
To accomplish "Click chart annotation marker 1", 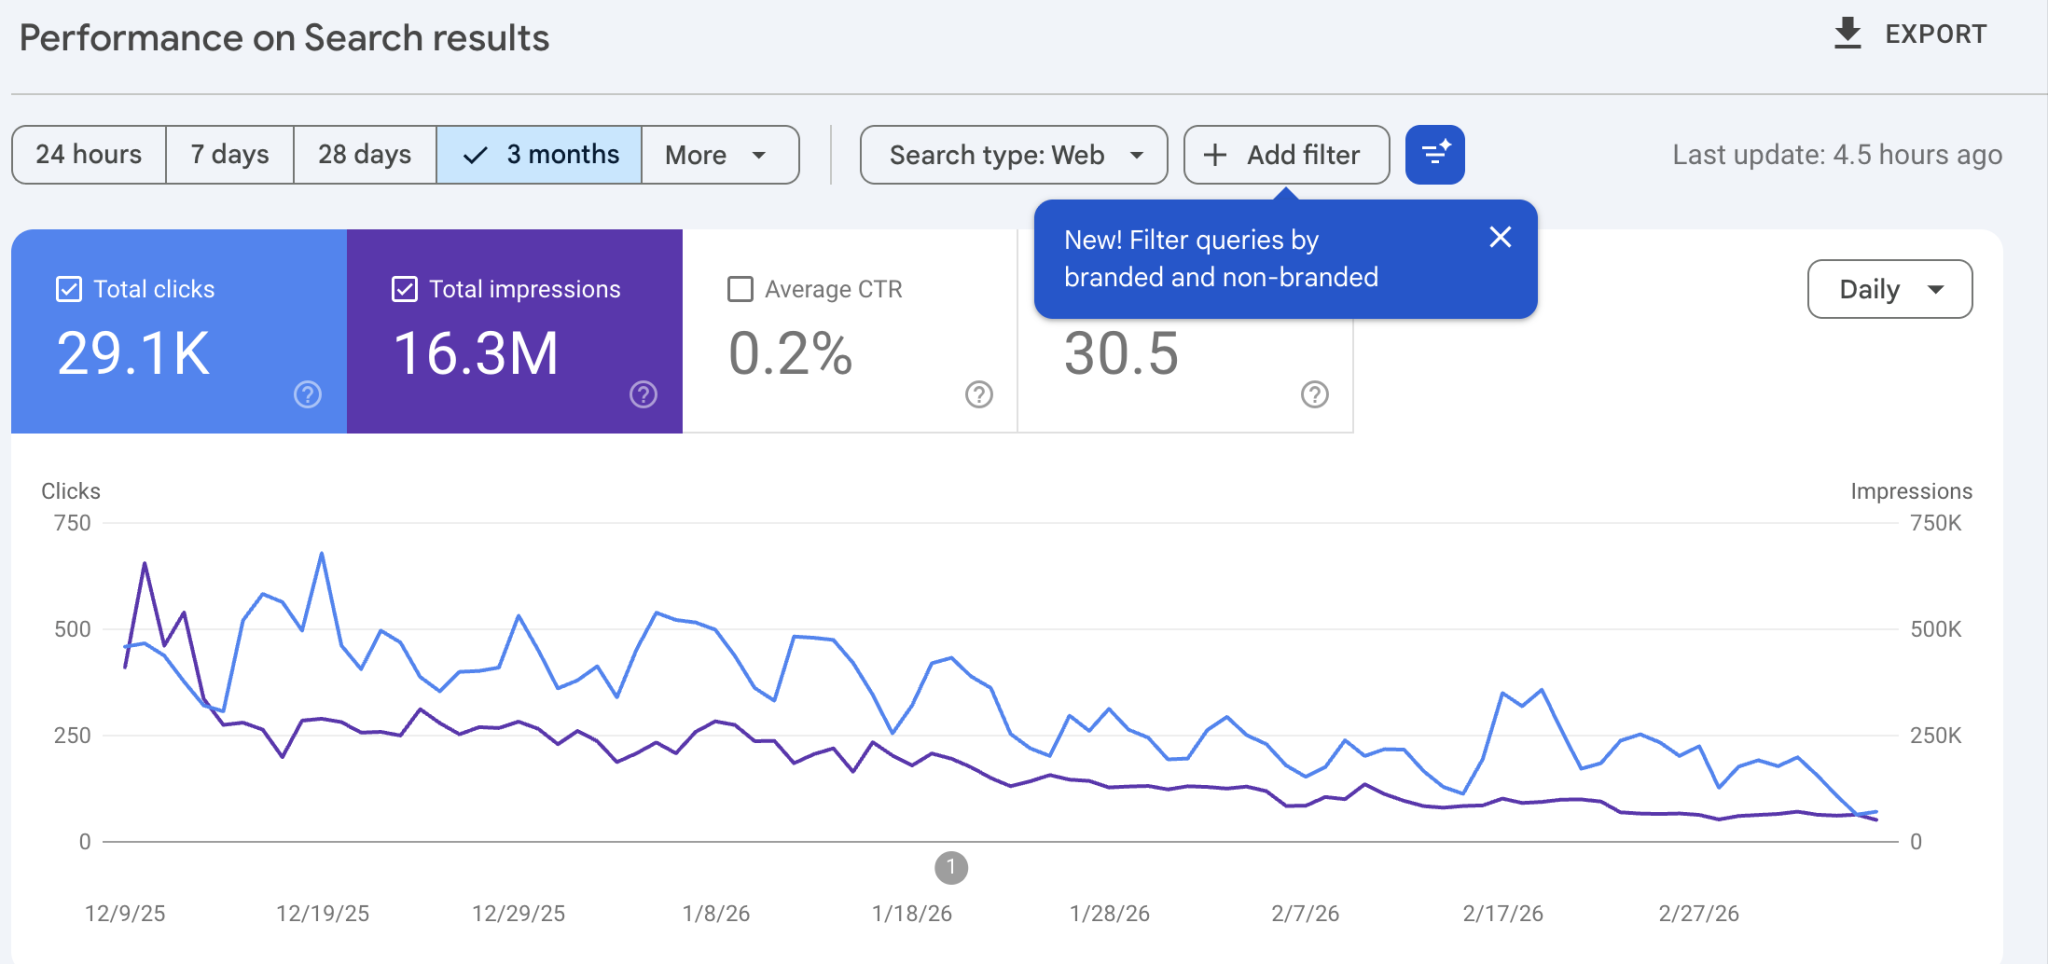I will 951,868.
